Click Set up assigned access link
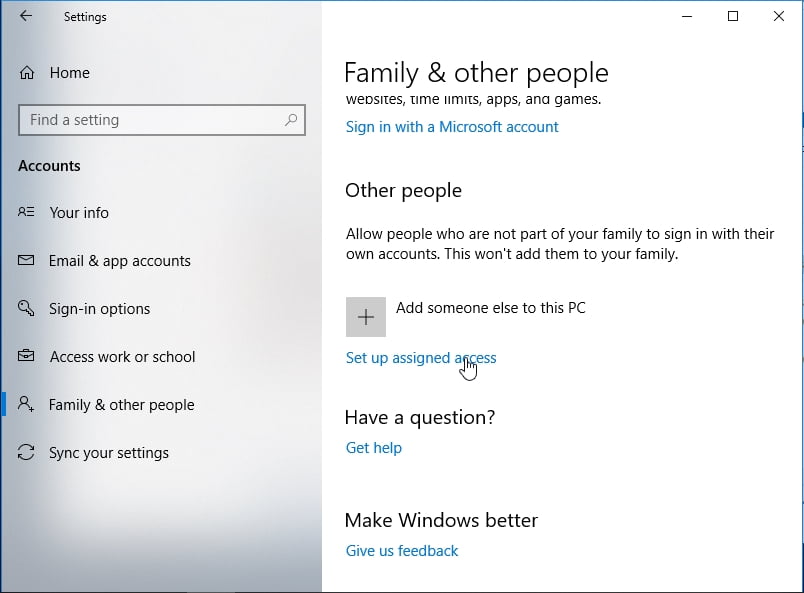 pyautogui.click(x=420, y=358)
